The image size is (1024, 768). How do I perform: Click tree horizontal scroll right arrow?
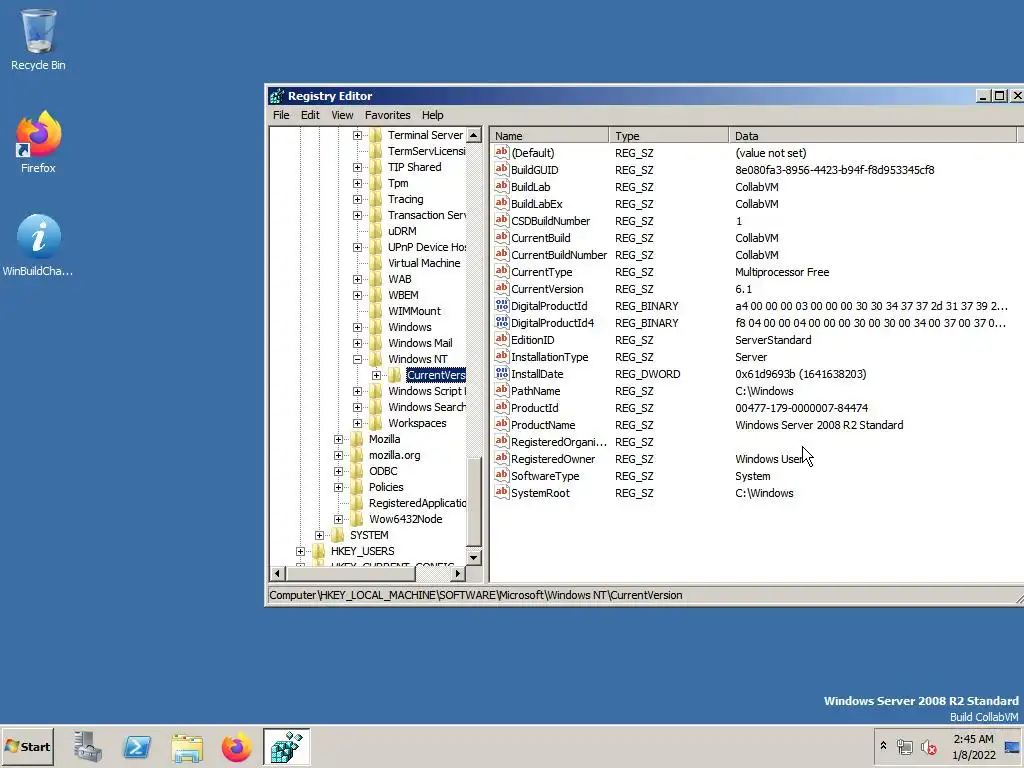pos(458,573)
